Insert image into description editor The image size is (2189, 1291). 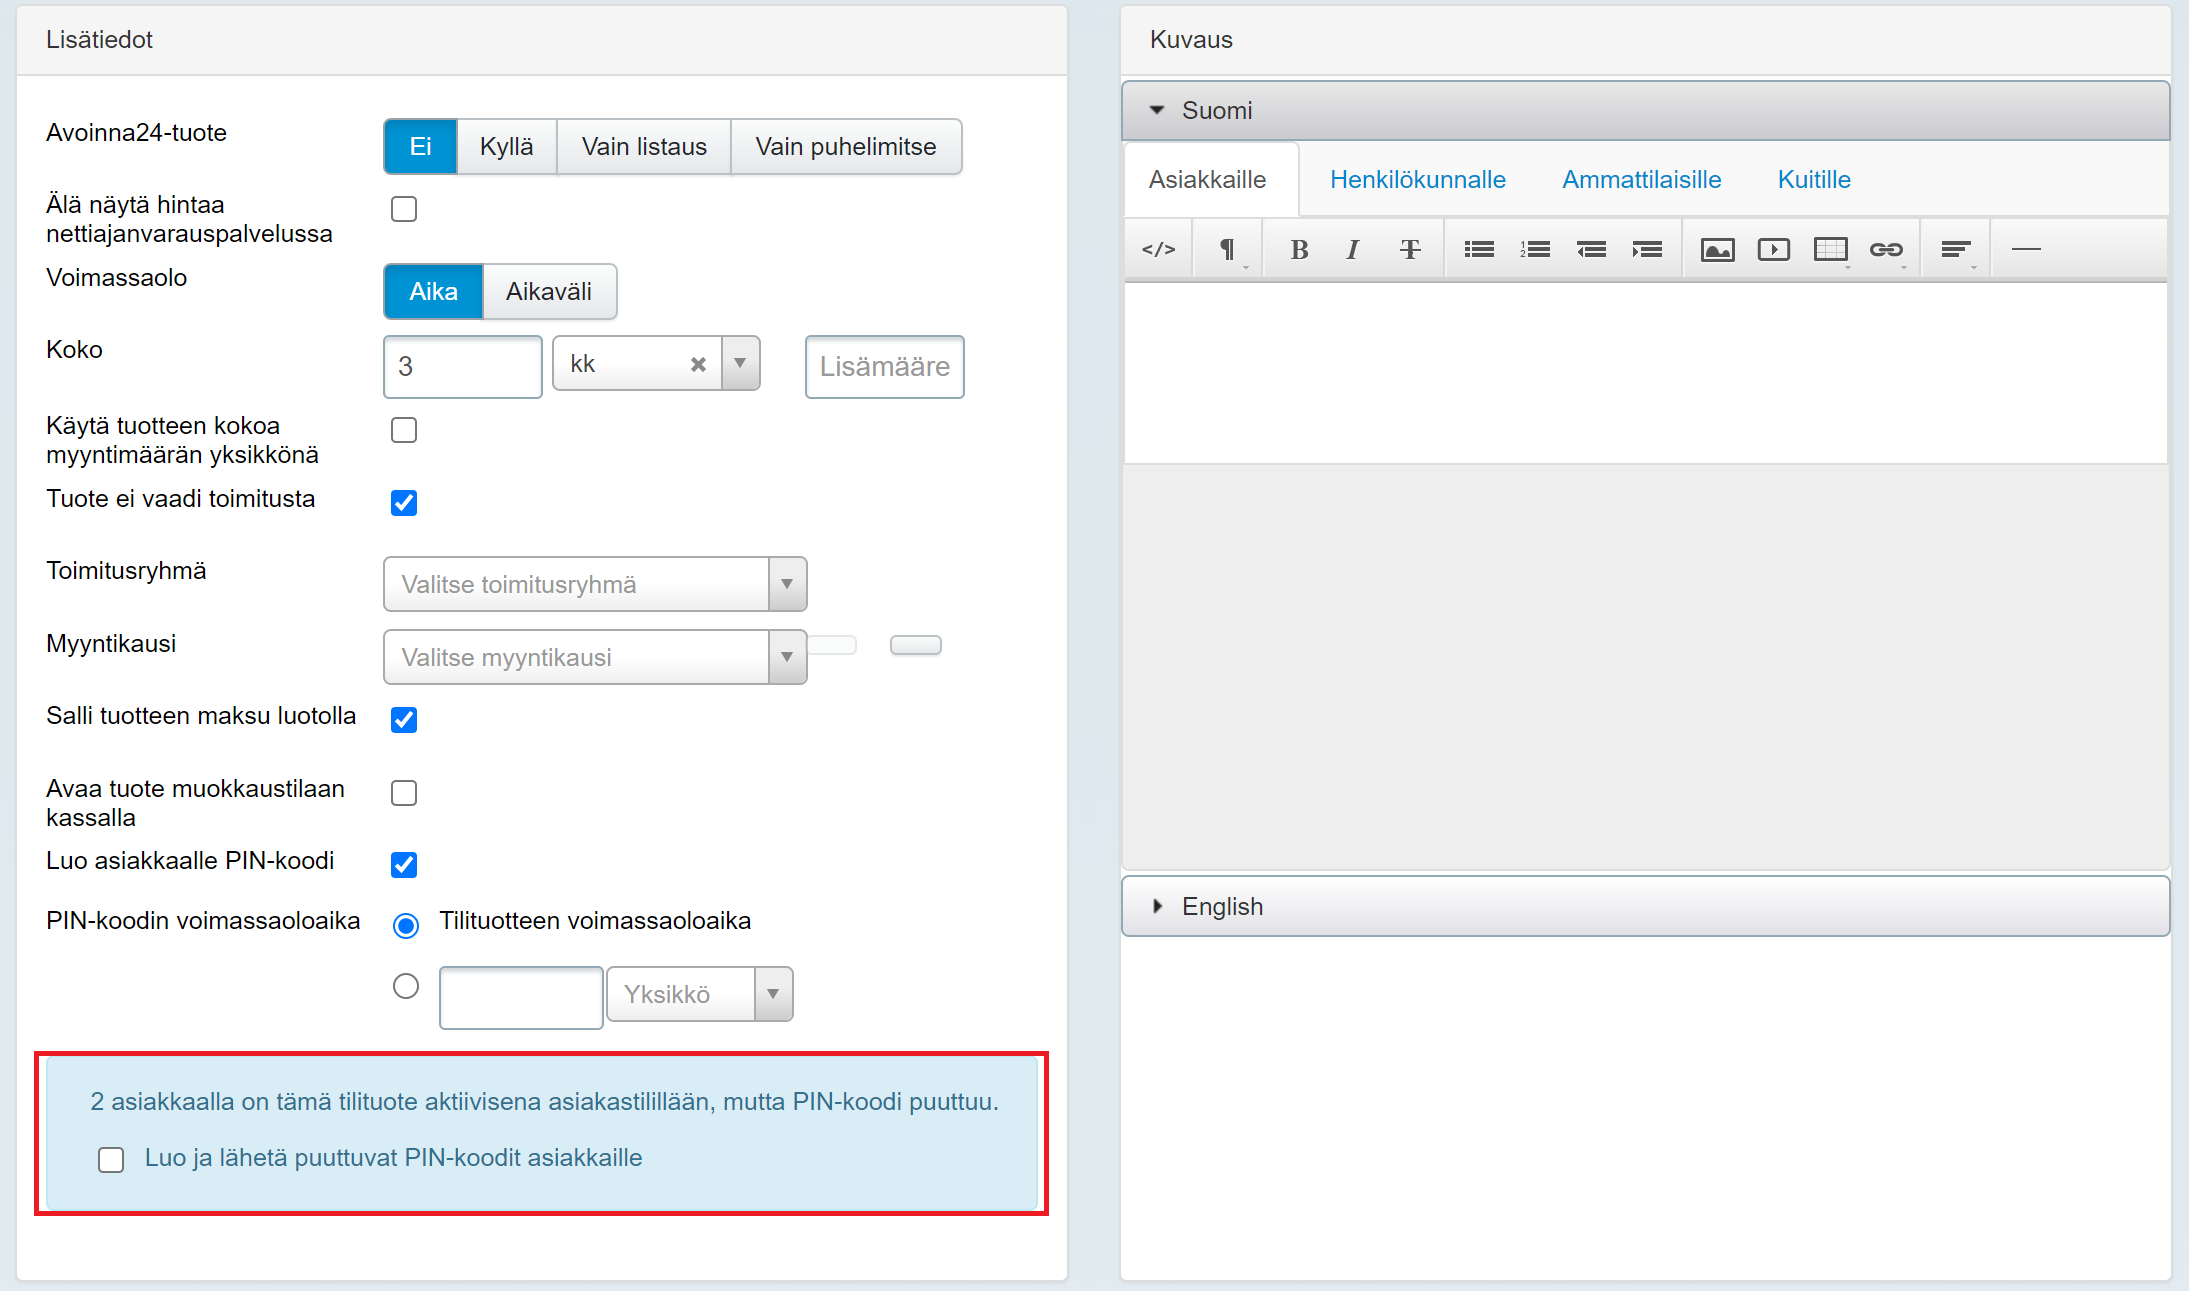[x=1717, y=249]
